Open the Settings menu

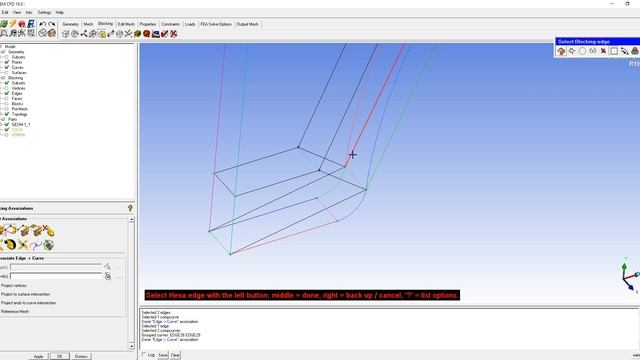44,13
